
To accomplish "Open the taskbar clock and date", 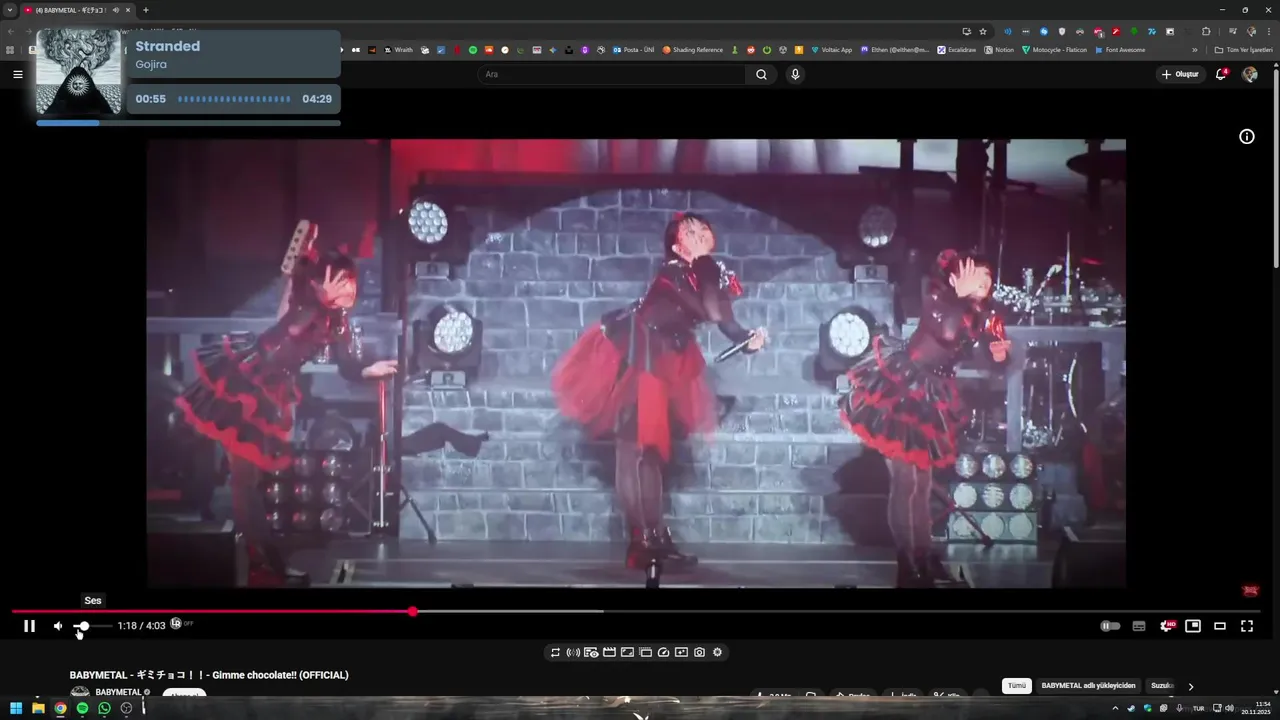I will pos(1255,708).
